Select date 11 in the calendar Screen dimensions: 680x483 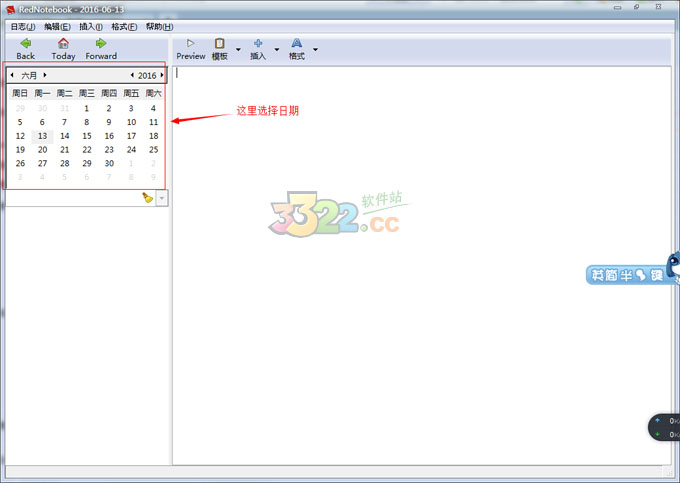point(154,122)
